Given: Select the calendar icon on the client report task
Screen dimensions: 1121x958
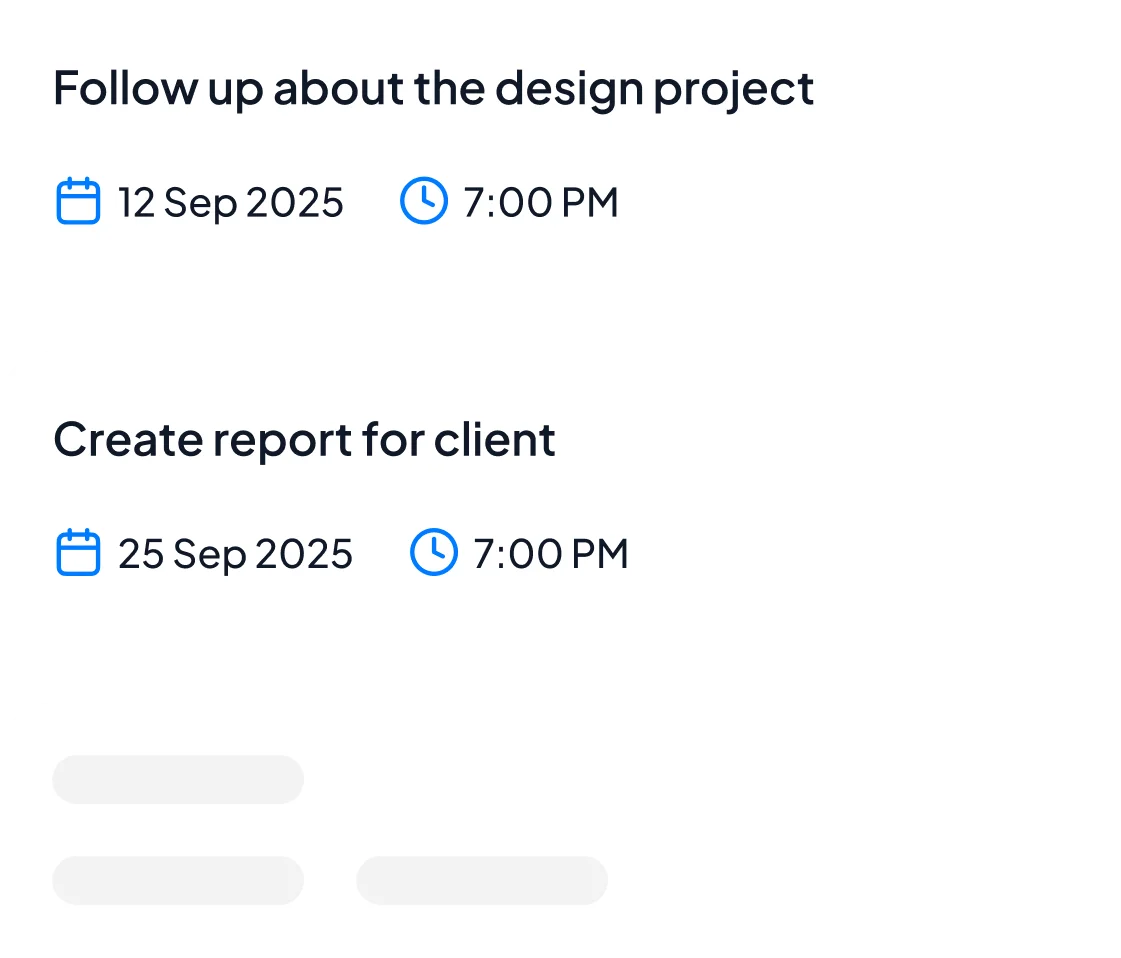Looking at the screenshot, I should 77,553.
